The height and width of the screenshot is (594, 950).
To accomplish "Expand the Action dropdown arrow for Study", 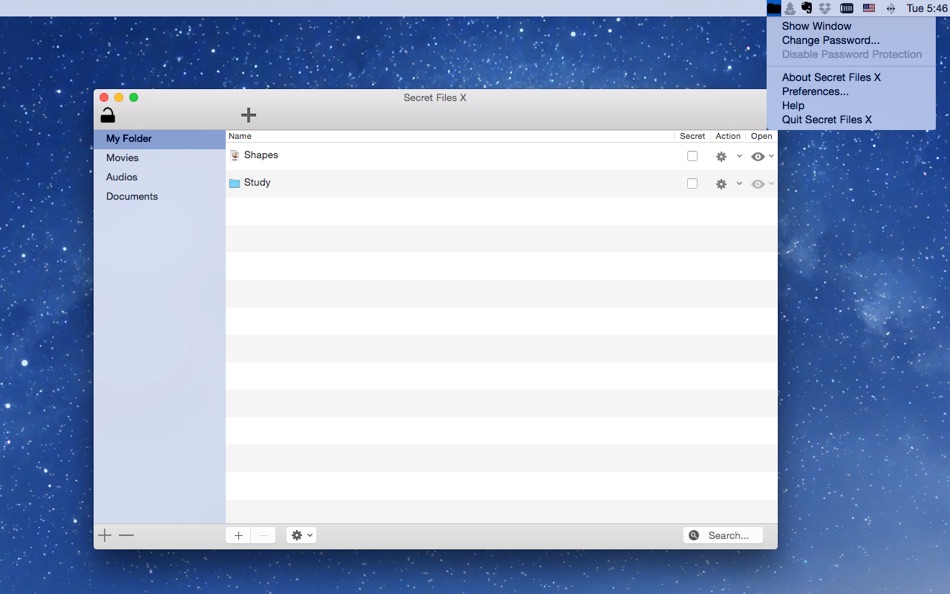I will (739, 183).
